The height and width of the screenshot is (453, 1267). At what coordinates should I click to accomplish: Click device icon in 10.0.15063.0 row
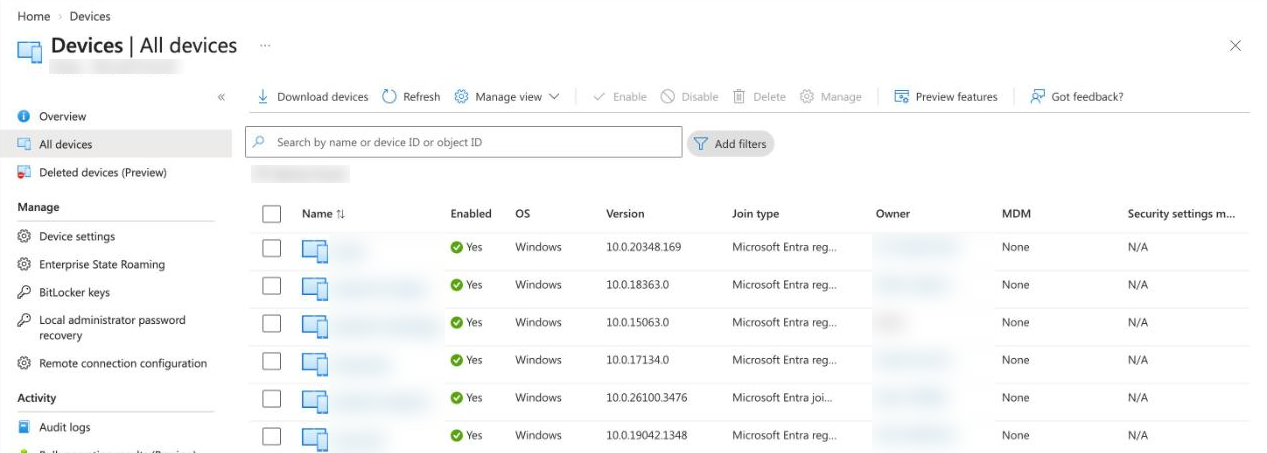315,325
